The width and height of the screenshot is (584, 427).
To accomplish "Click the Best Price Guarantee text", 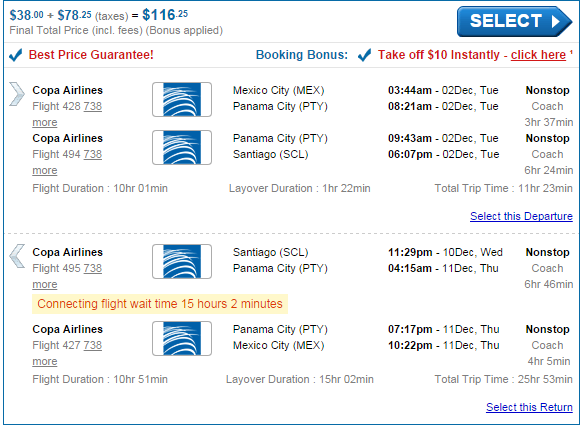I will pyautogui.click(x=91, y=55).
